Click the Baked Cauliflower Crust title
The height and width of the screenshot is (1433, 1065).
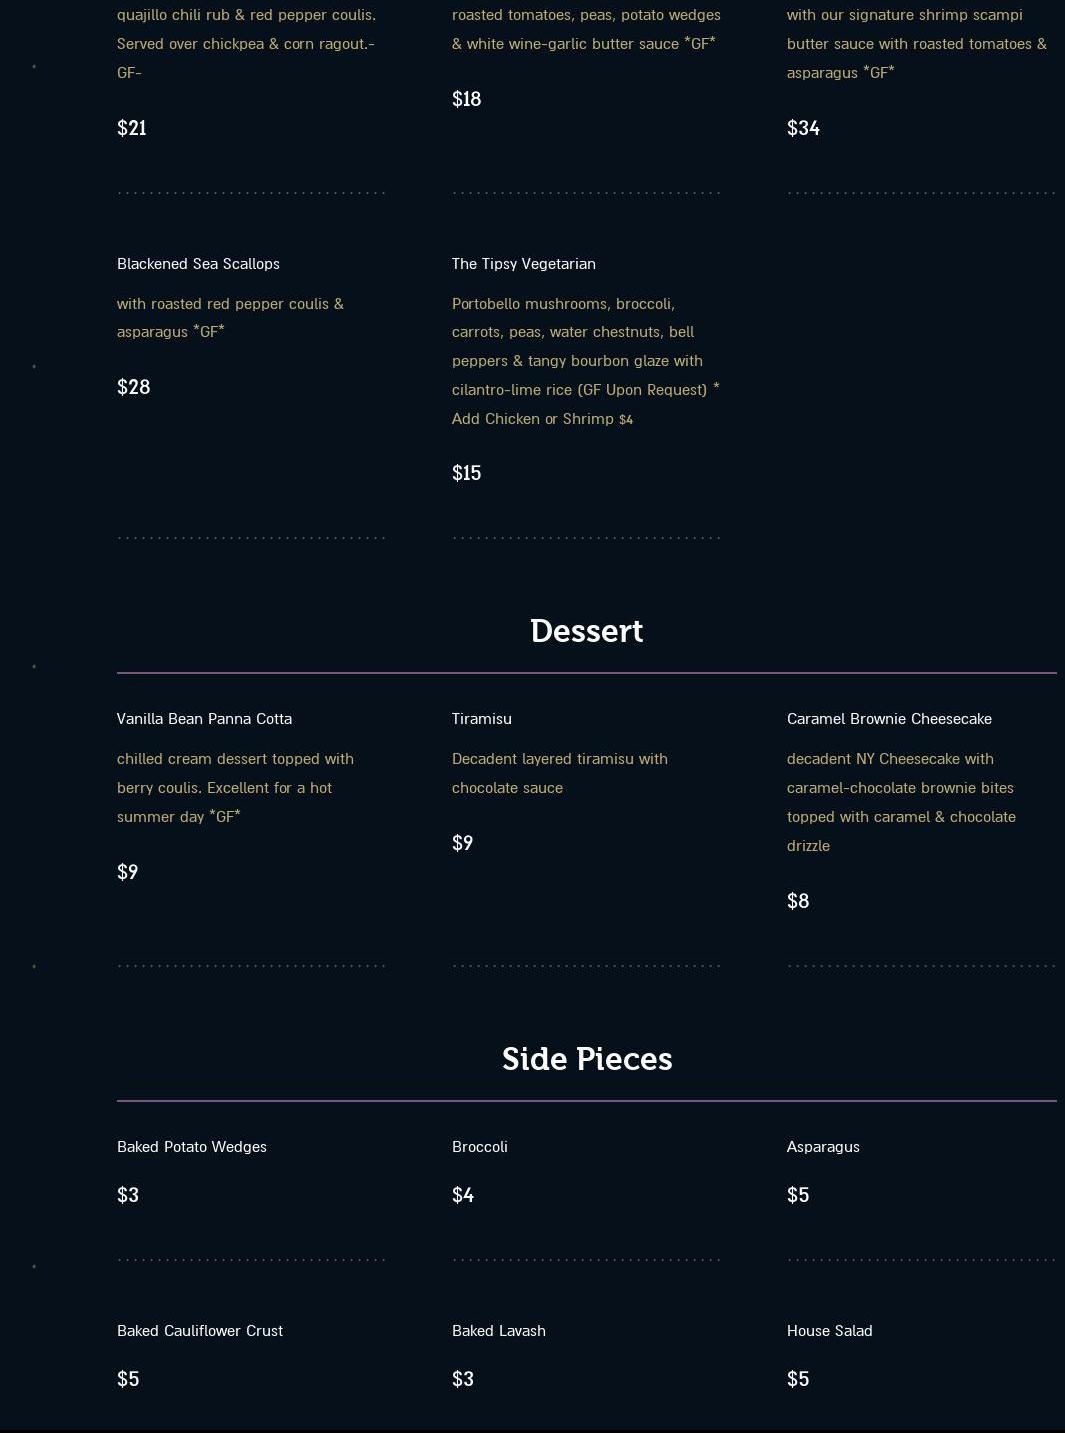200,1331
